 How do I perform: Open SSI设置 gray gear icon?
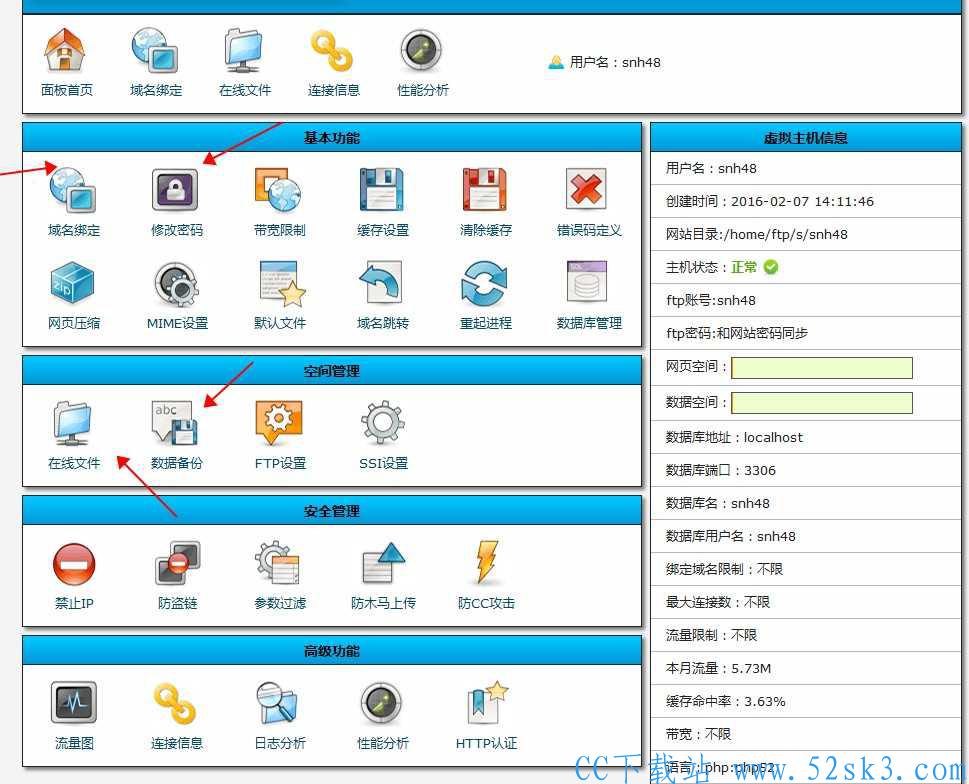click(383, 423)
